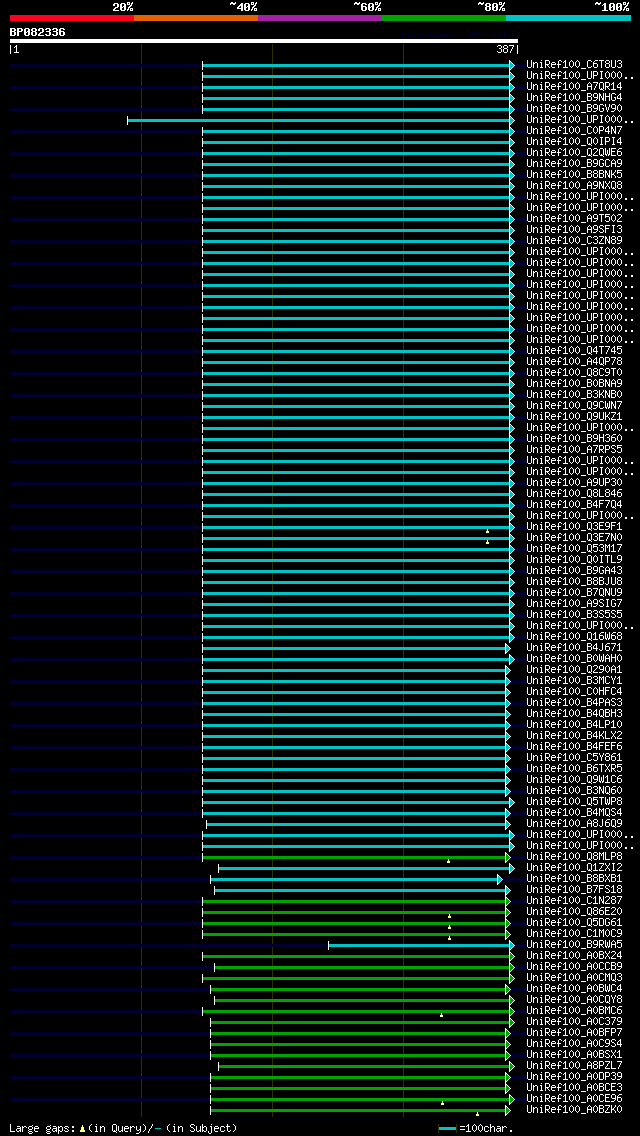Select the UniRef100_B4MQS4 label

[574, 813]
